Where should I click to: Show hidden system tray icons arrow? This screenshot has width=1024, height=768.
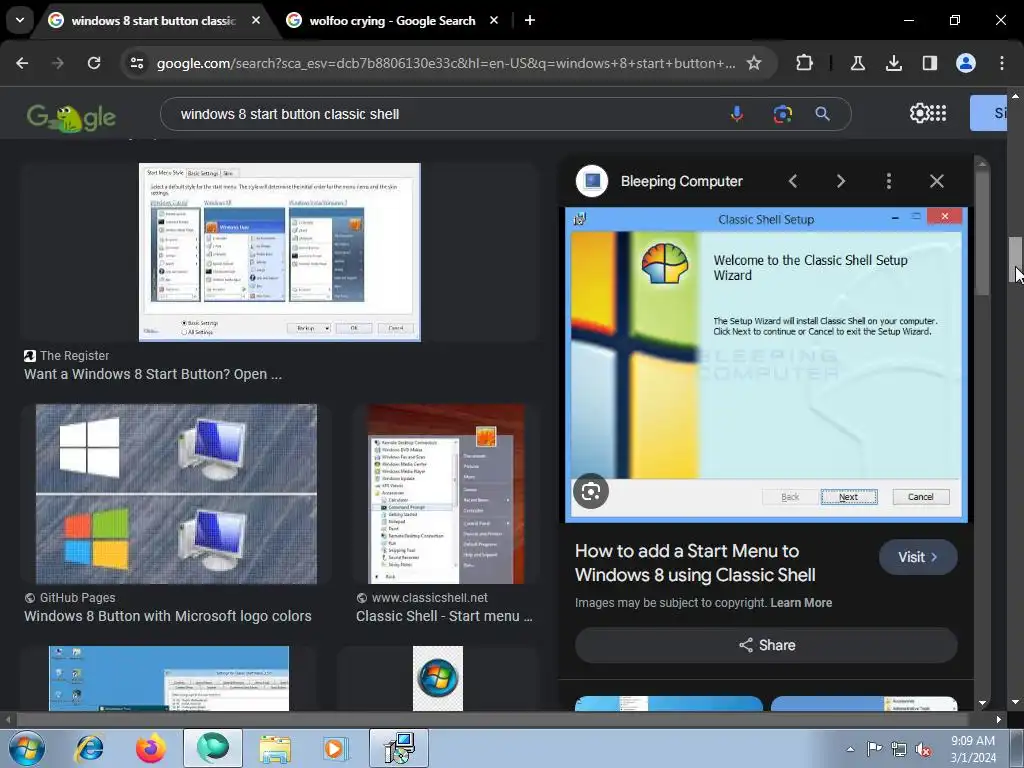pyautogui.click(x=850, y=749)
